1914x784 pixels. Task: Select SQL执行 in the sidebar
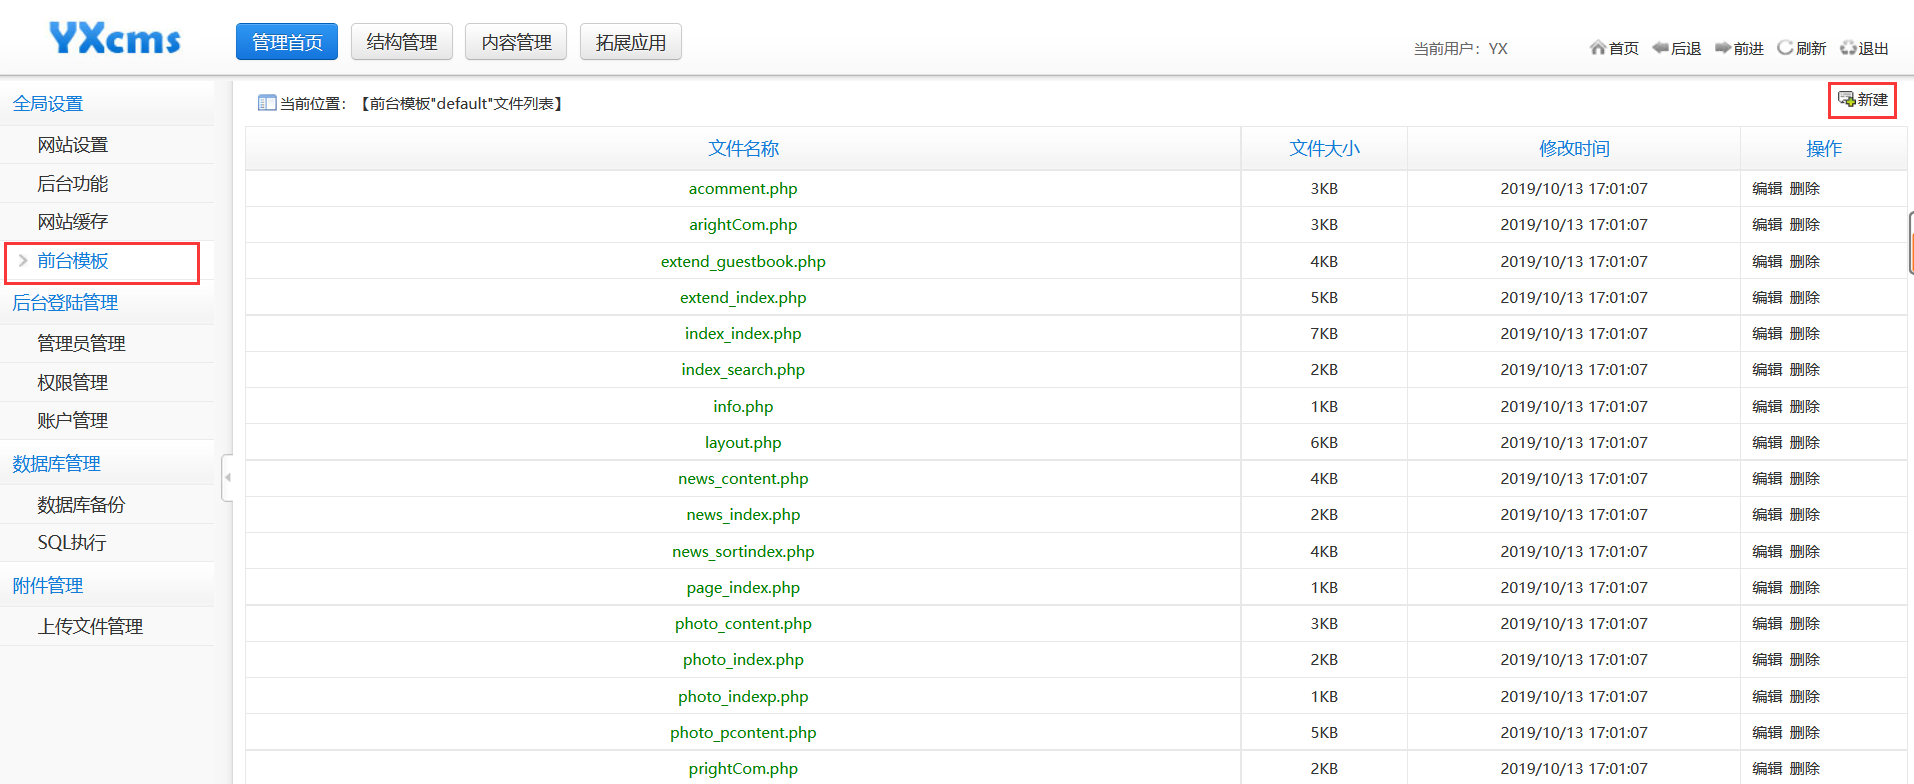point(72,543)
